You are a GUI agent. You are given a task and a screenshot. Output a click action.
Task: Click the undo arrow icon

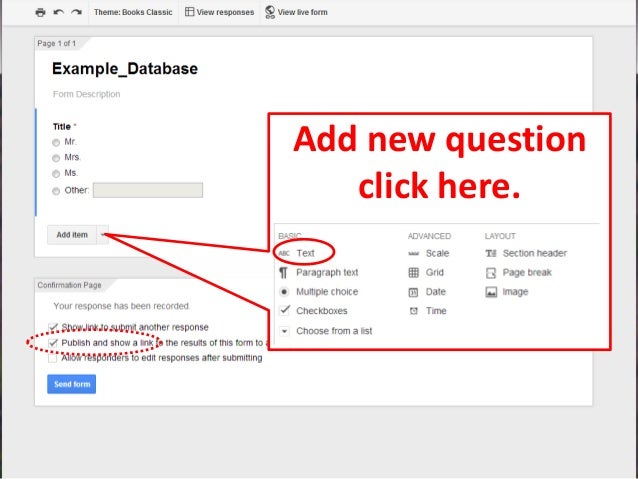(x=58, y=12)
